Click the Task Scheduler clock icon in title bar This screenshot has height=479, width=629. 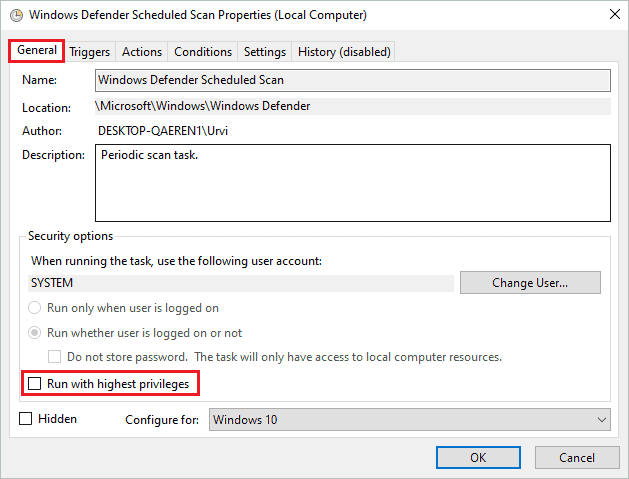(x=16, y=16)
